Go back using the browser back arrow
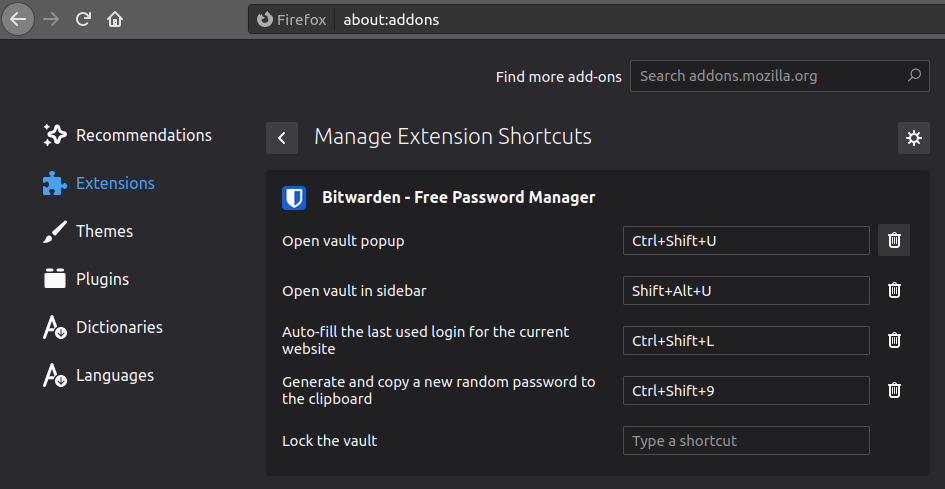 18,19
